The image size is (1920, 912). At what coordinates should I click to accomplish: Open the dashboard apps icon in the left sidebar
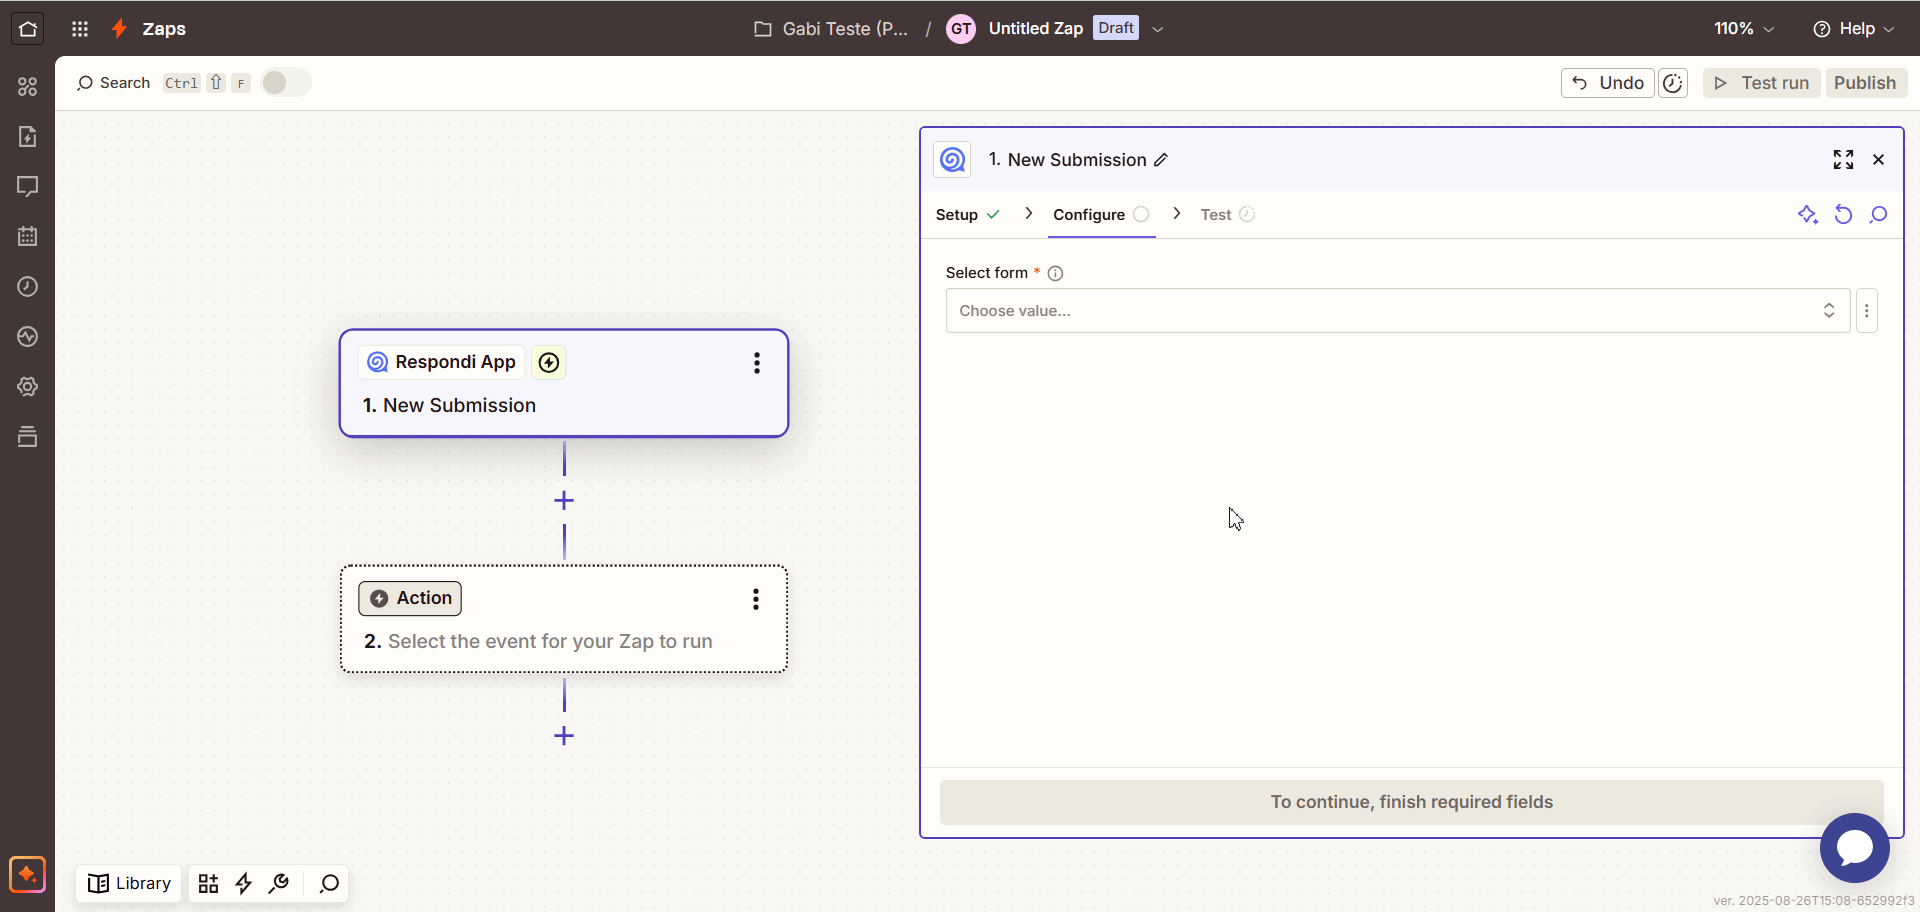coord(28,87)
